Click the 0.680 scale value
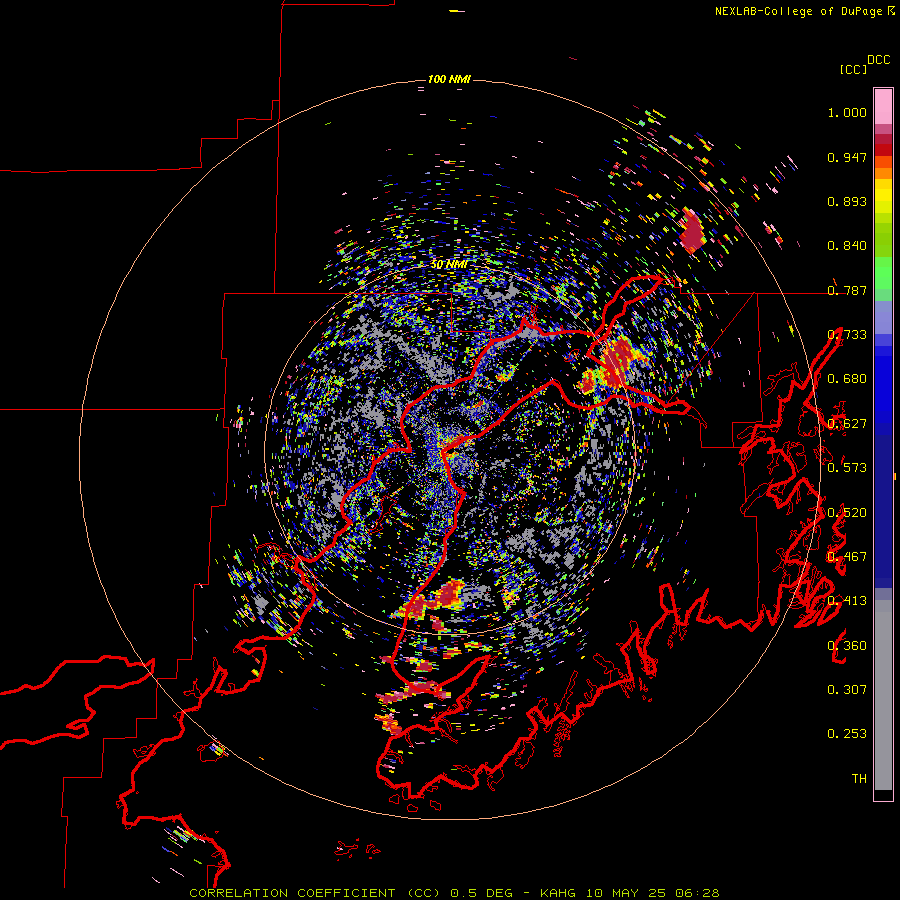This screenshot has height=900, width=900. 847,379
